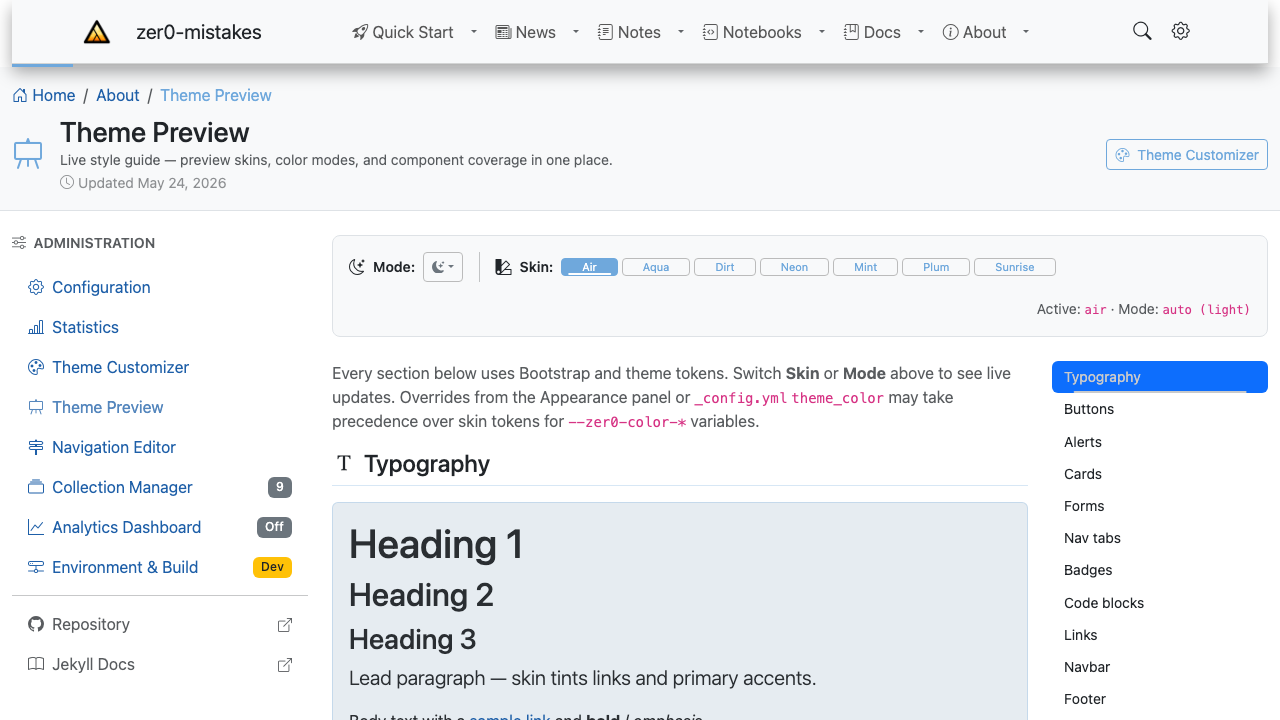Viewport: 1280px width, 720px height.
Task: Click the Configuration gear icon in sidebar
Action: [x=36, y=287]
